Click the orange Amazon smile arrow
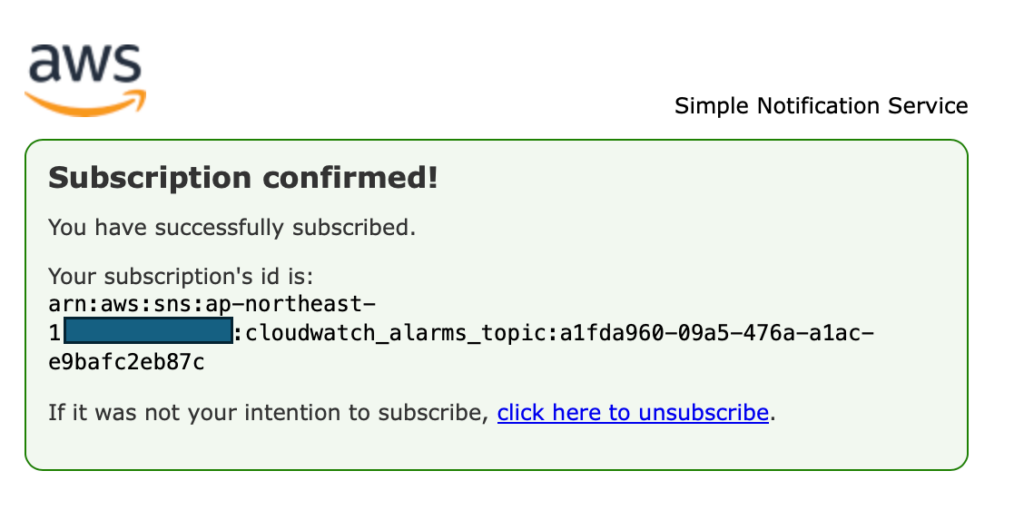The image size is (1024, 510). click(x=86, y=104)
